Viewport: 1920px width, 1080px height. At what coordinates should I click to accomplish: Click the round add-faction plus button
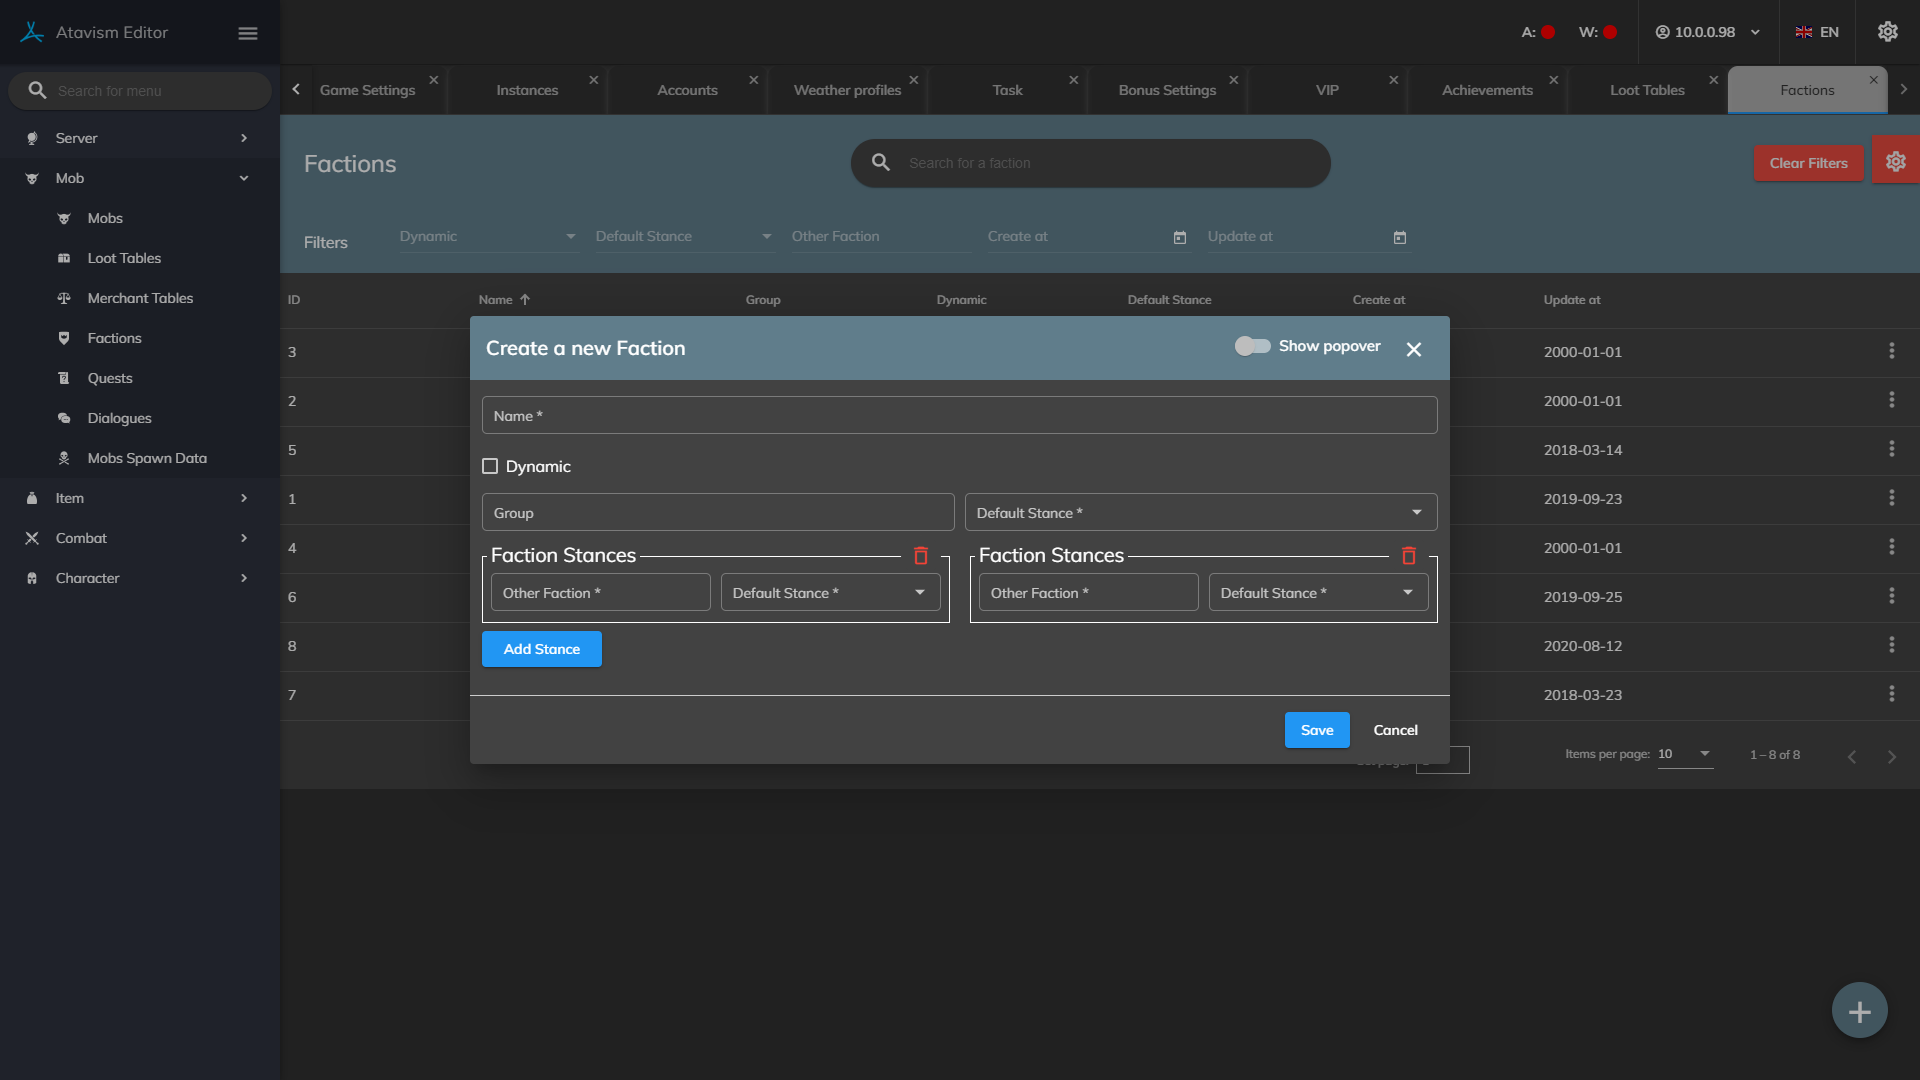point(1859,1011)
